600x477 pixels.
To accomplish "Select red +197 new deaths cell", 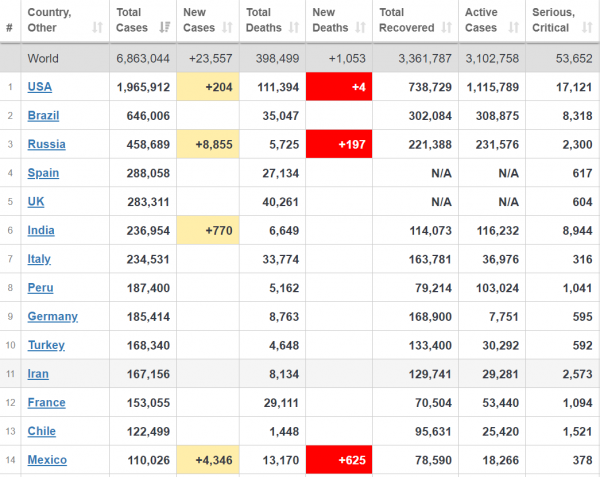I will point(339,144).
